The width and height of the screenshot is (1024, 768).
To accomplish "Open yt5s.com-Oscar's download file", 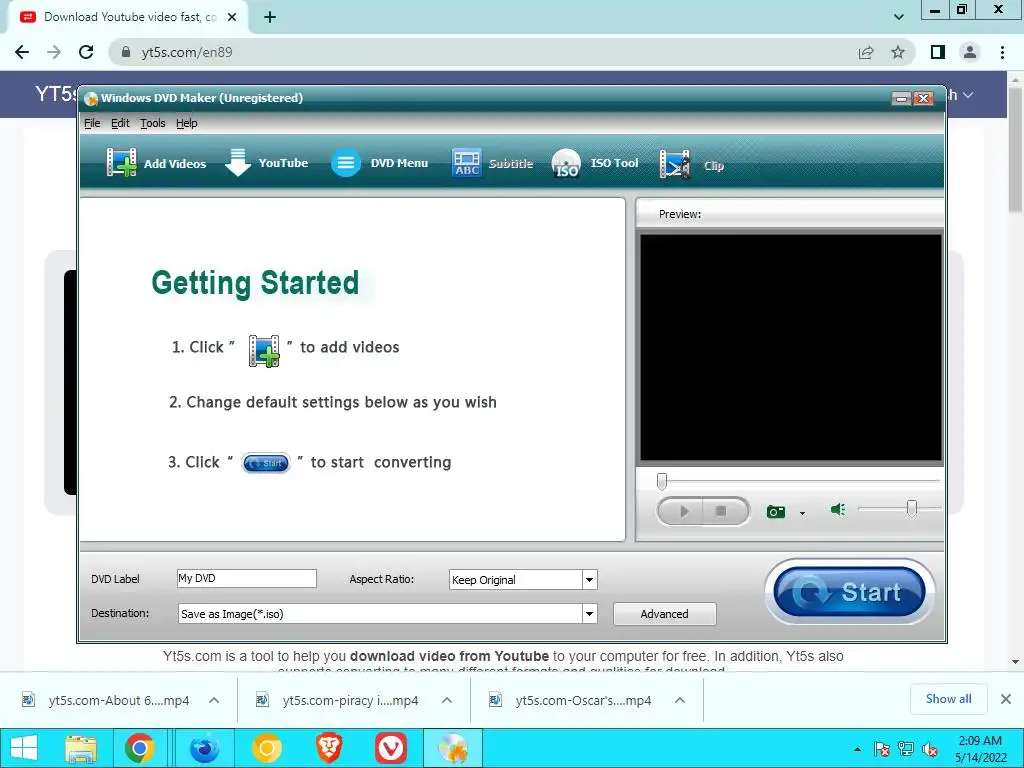I will point(570,700).
